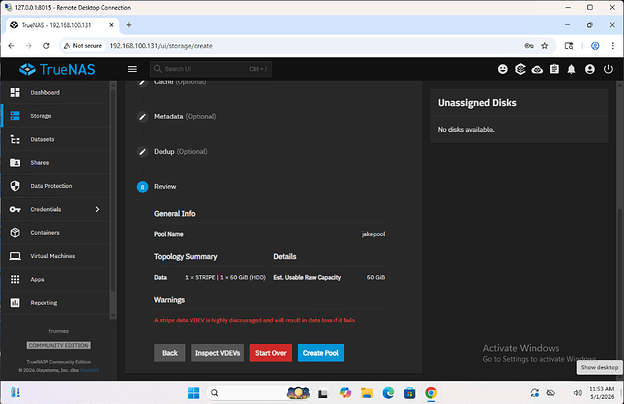Open Microsoft Store from the taskbar
Screen dimensions: 624x404
[x=409, y=393]
